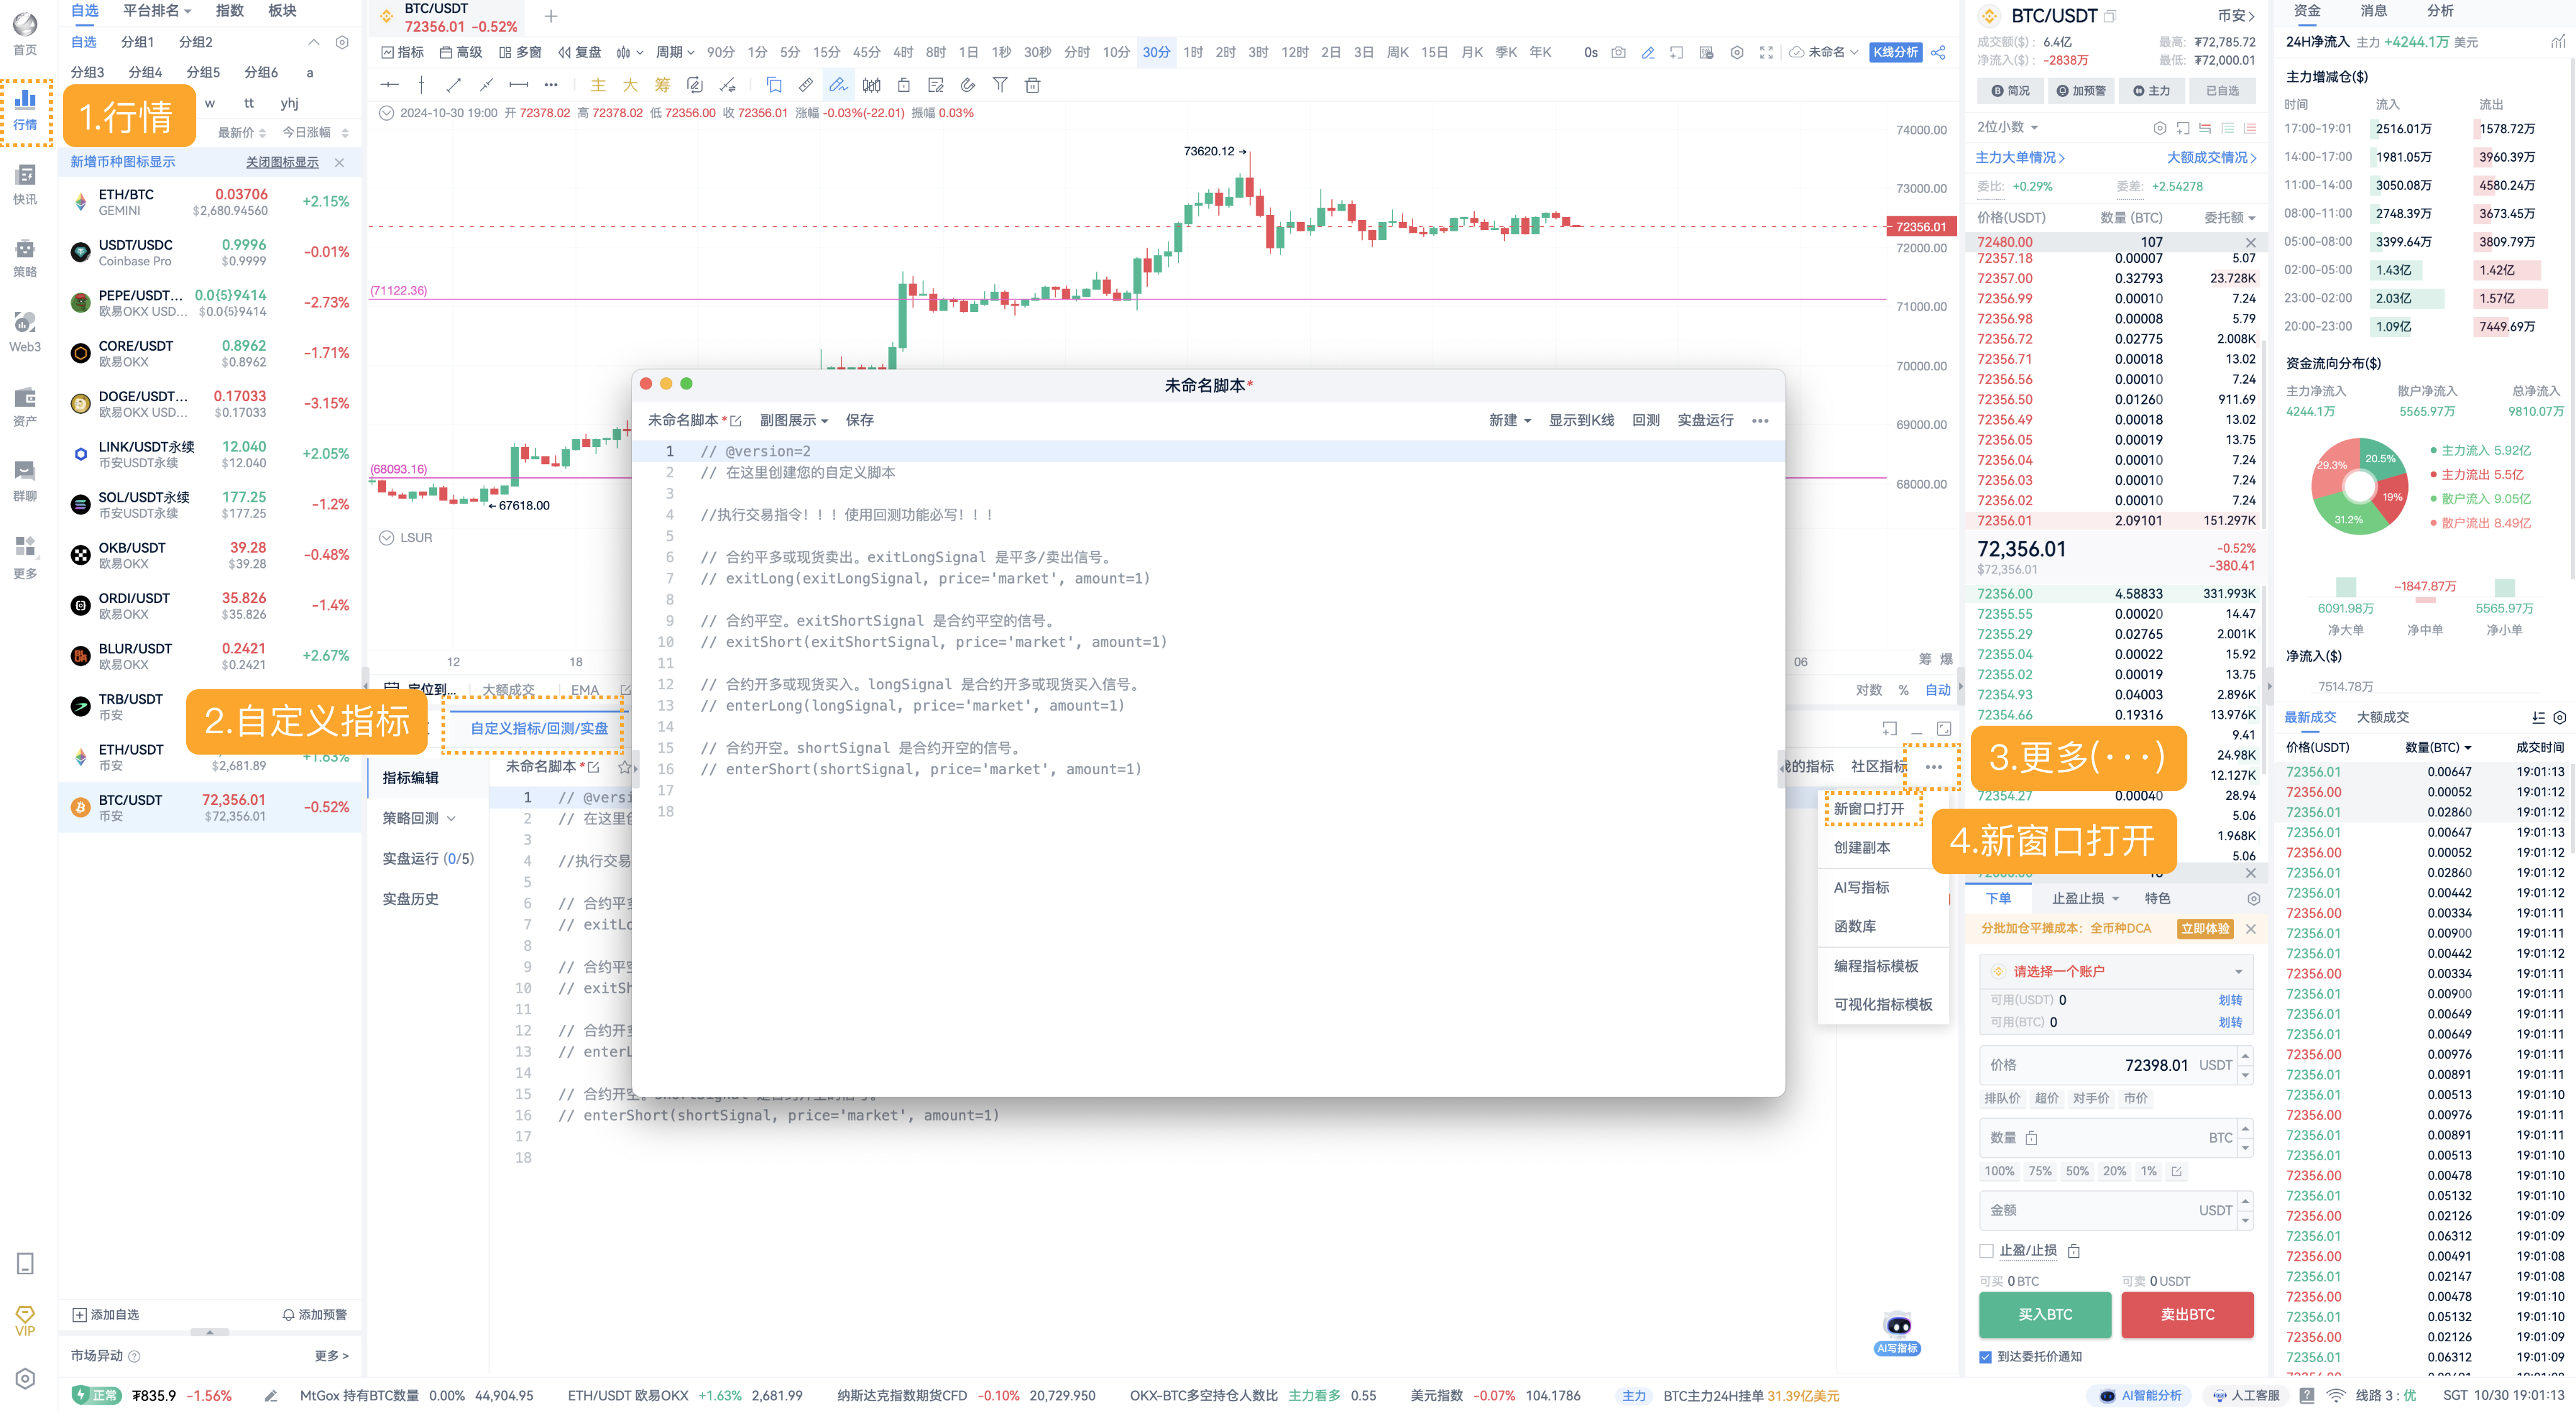Image resolution: width=2576 pixels, height=1413 pixels.
Task: Expand the 新建 dropdown in script window
Action: 1509,421
